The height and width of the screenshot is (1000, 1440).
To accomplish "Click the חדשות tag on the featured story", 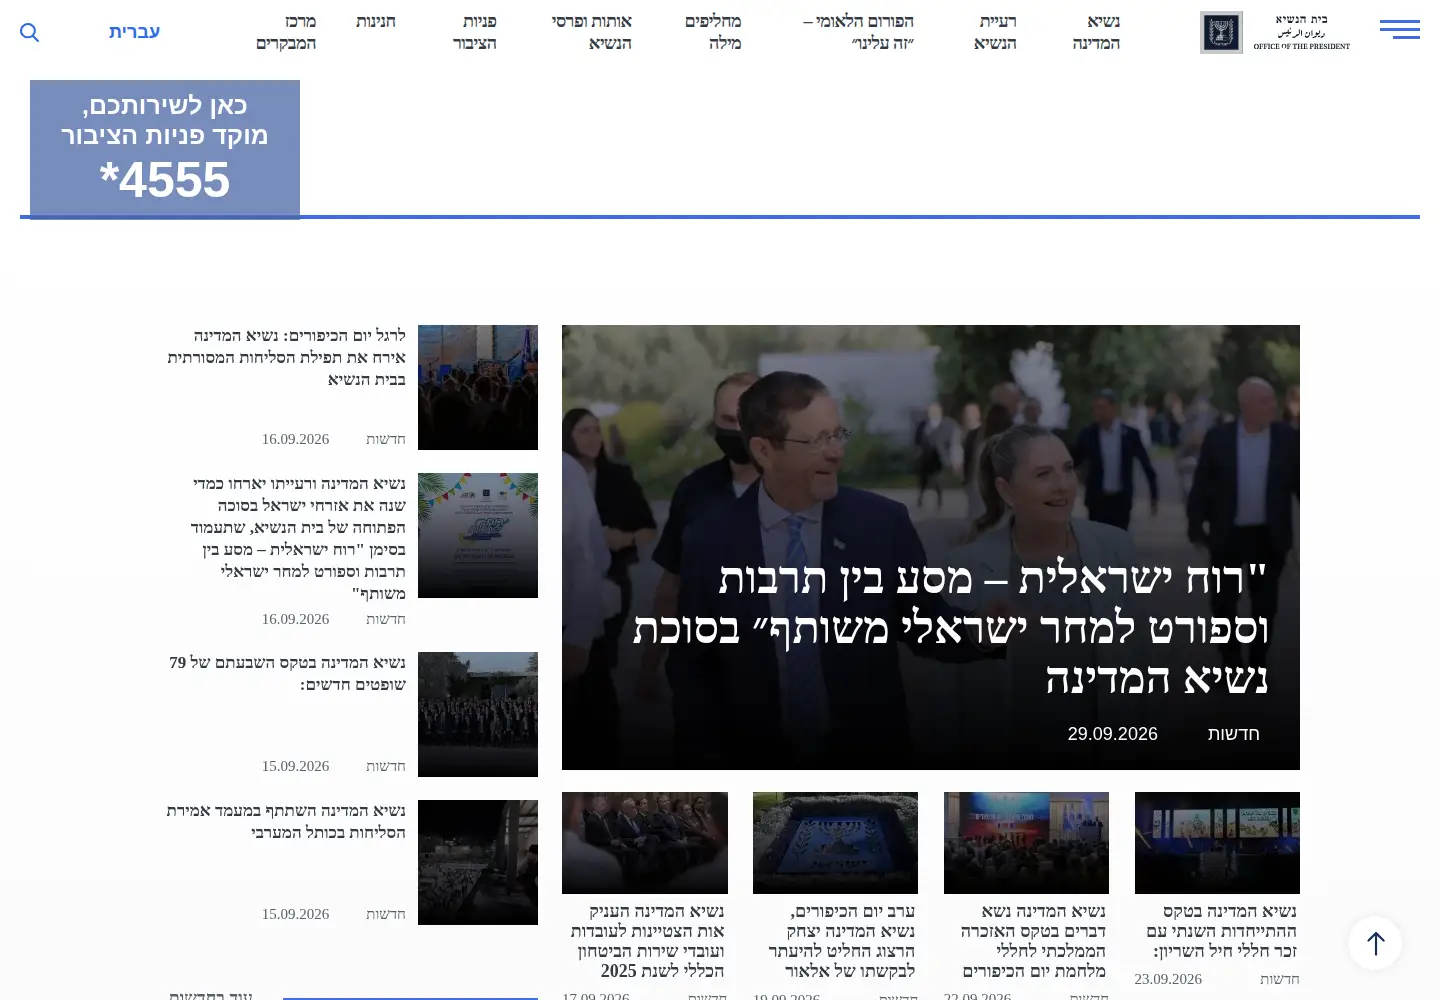I will (1233, 733).
